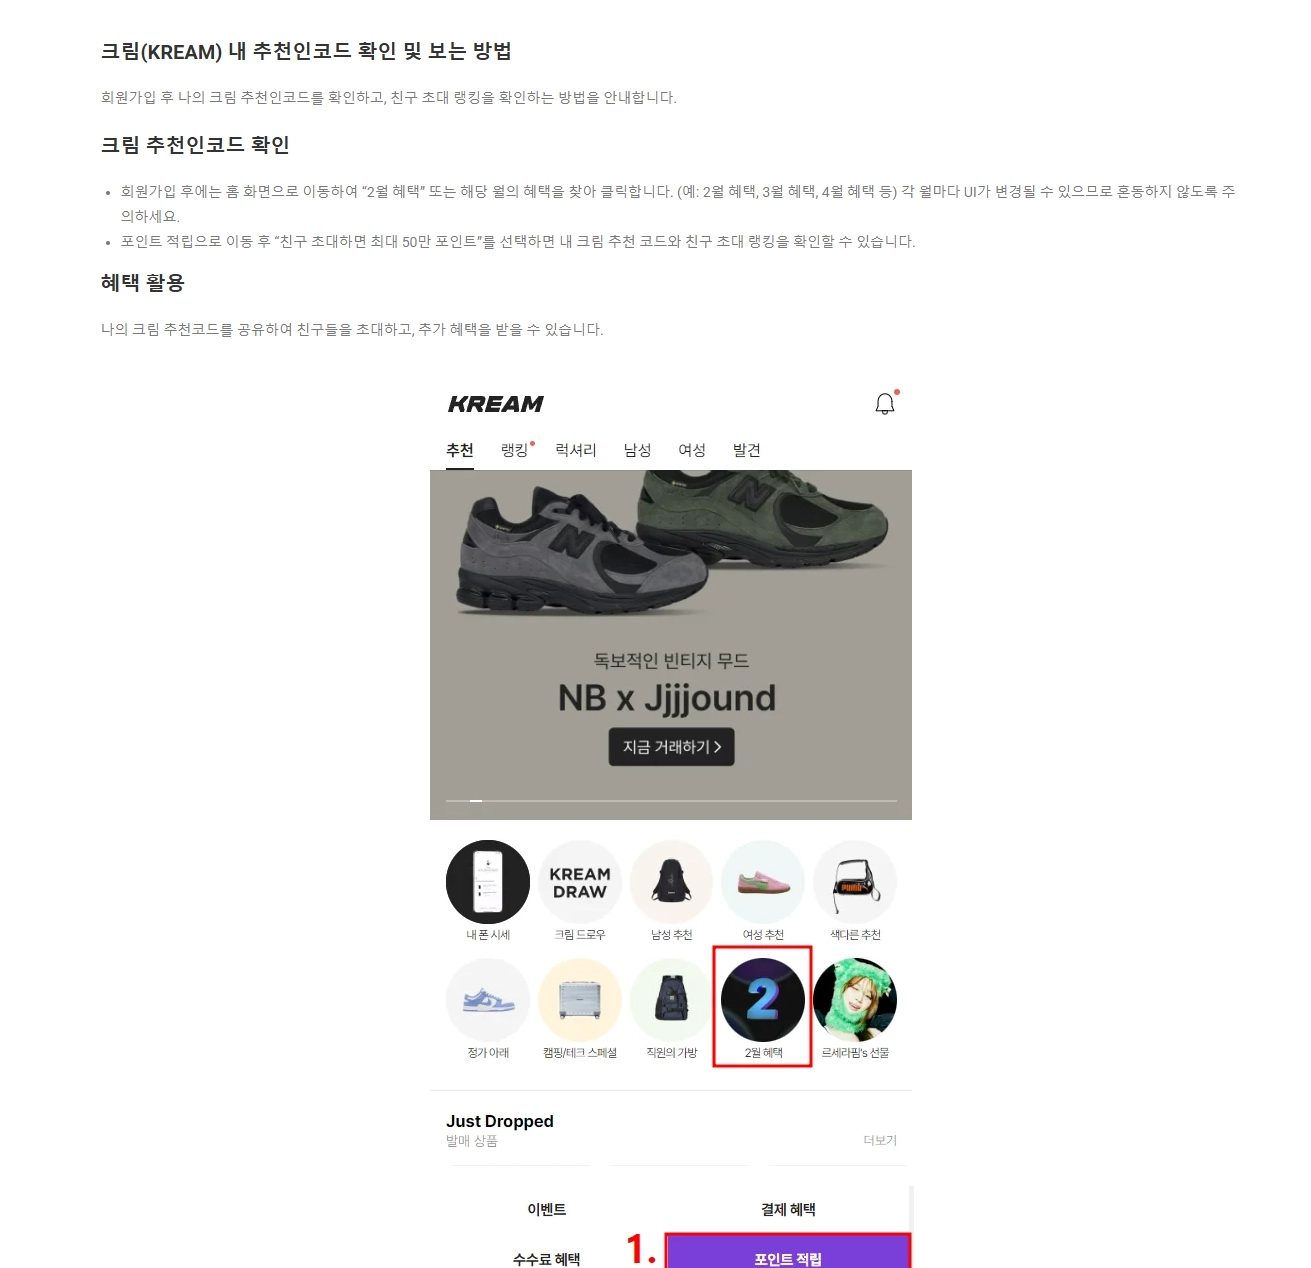Click the purple 포인트 적립 button

788,1252
